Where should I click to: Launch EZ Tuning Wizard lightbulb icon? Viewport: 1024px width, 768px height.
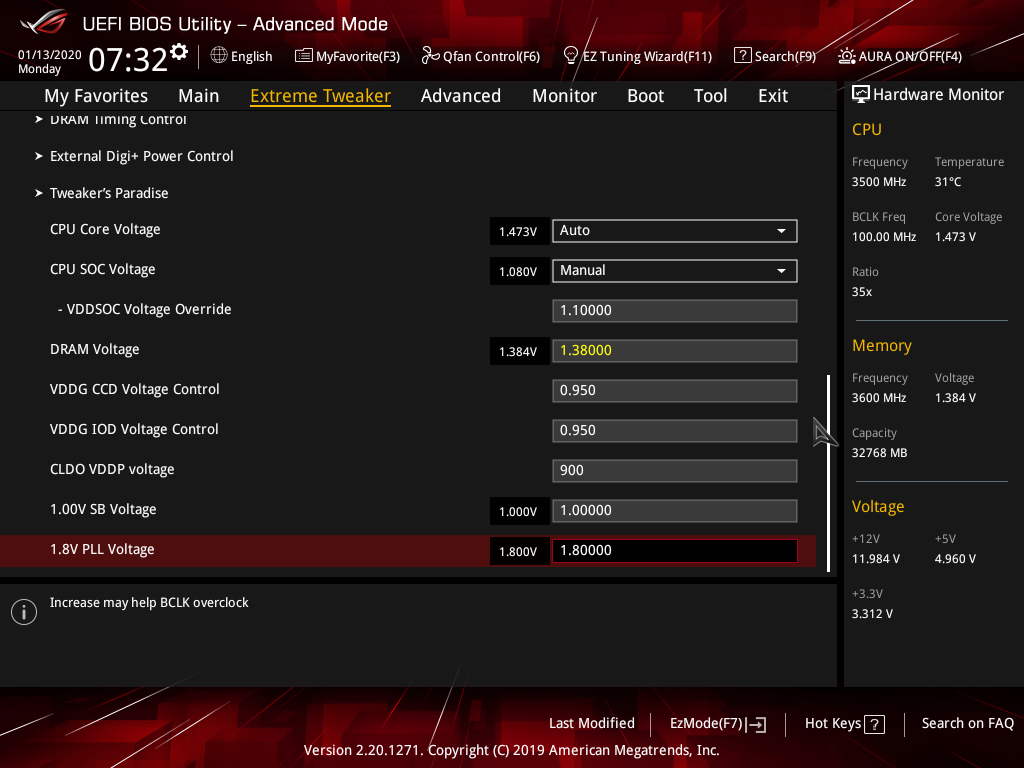tap(571, 56)
